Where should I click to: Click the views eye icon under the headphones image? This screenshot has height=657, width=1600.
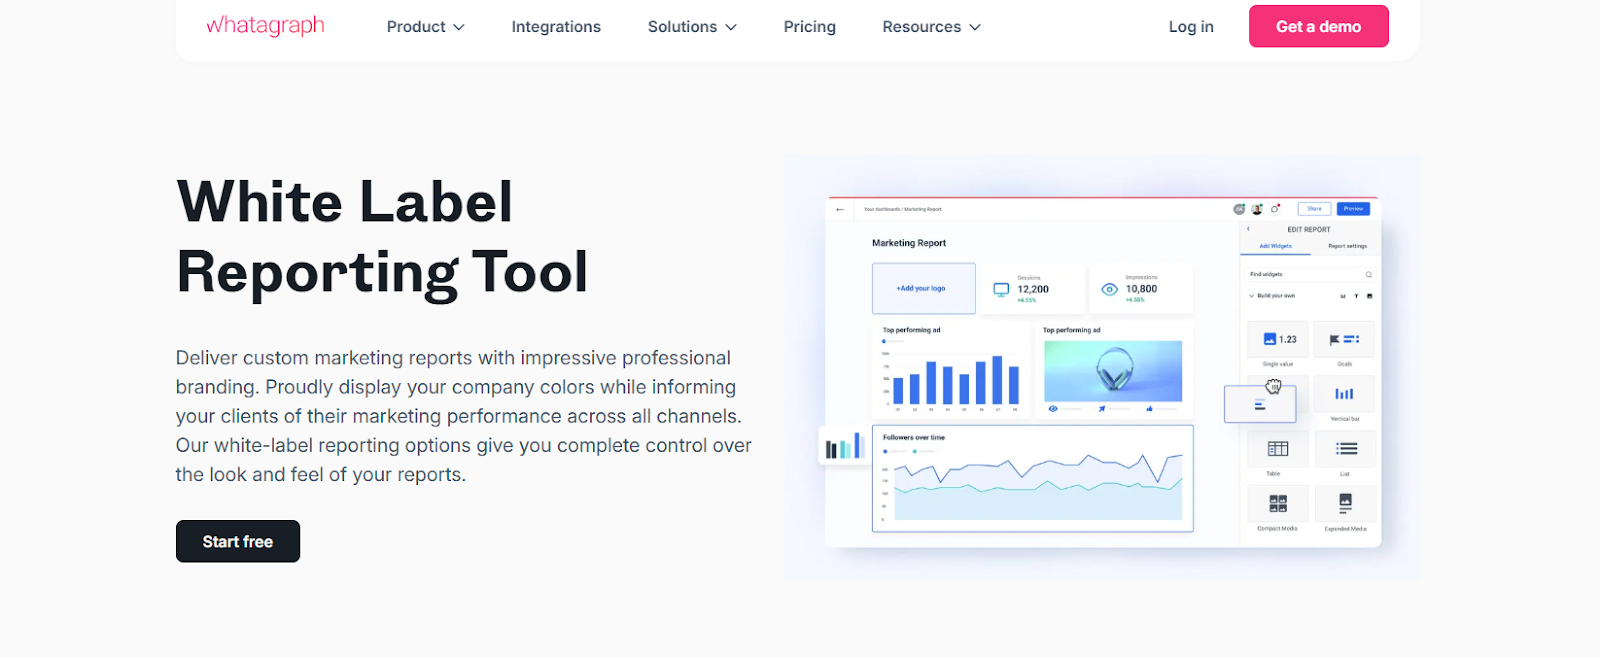[x=1053, y=409]
